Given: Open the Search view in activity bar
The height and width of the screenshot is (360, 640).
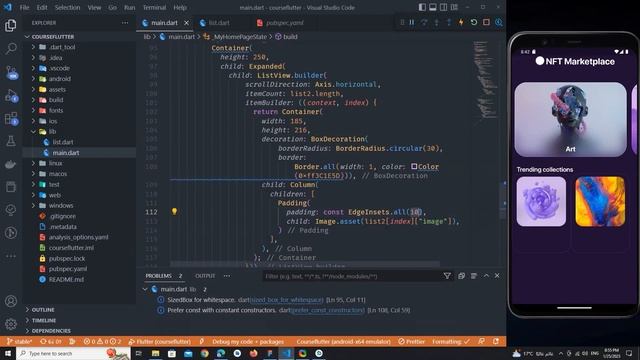Looking at the screenshot, I should click(x=11, y=48).
